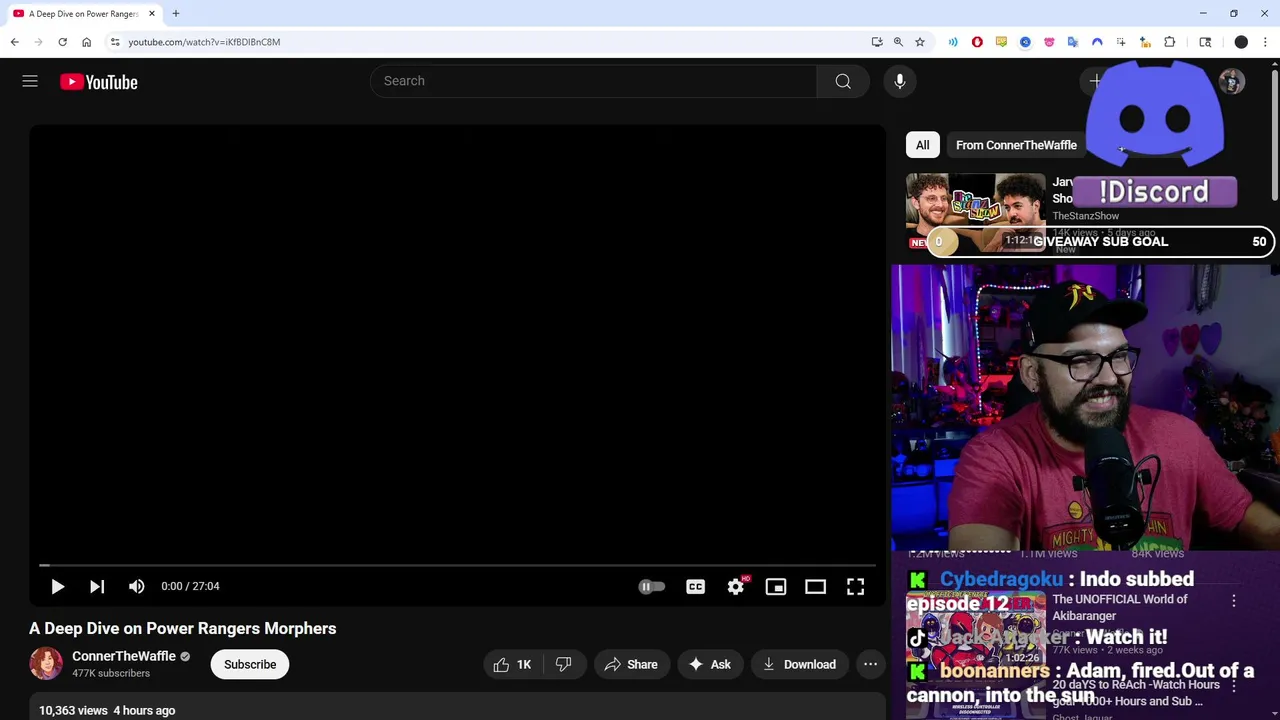Toggle the autoplay switch
1280x720 pixels.
click(651, 586)
